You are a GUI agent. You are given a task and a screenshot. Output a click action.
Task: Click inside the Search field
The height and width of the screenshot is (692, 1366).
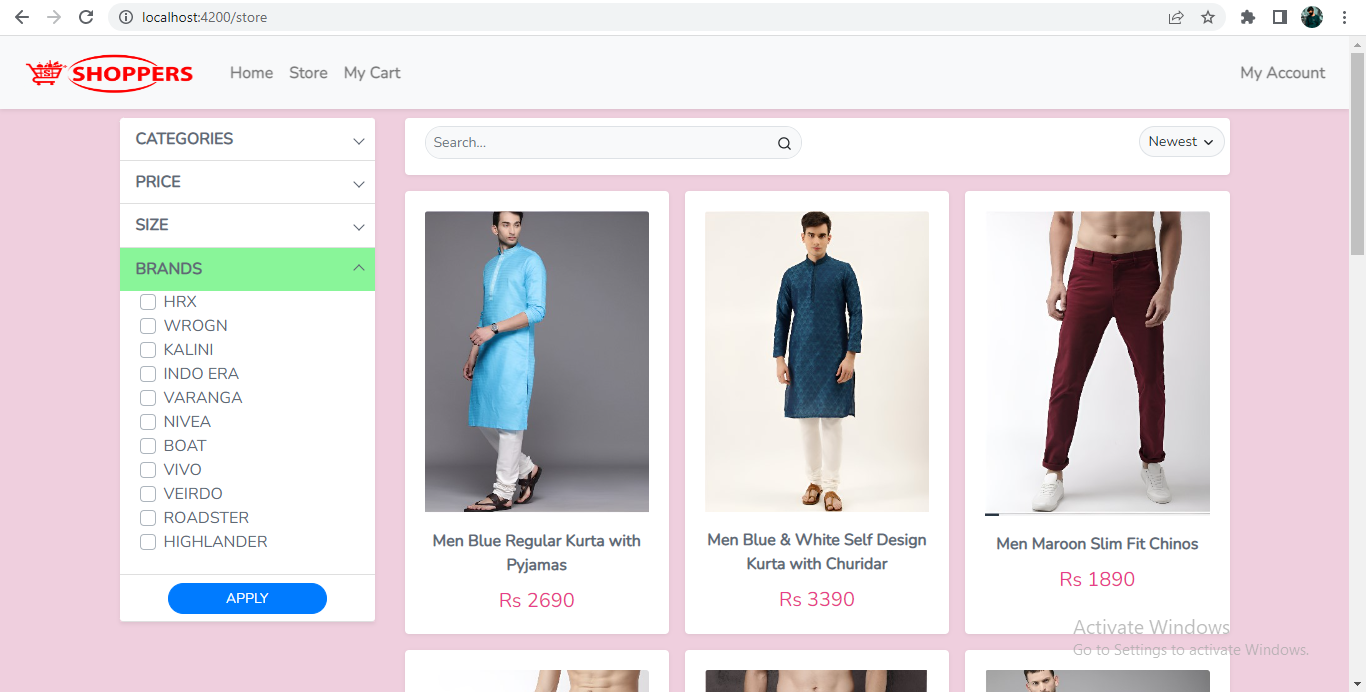point(560,142)
